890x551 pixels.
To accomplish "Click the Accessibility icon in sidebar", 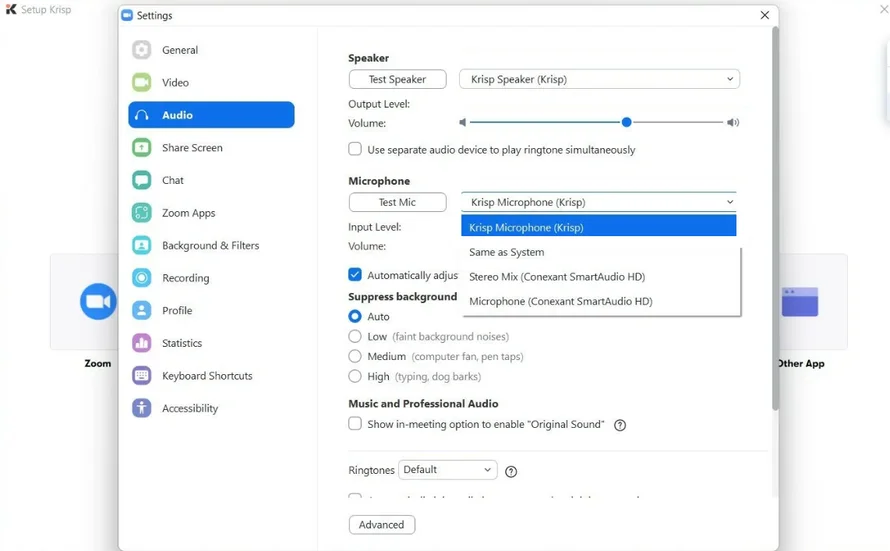I will click(x=141, y=408).
